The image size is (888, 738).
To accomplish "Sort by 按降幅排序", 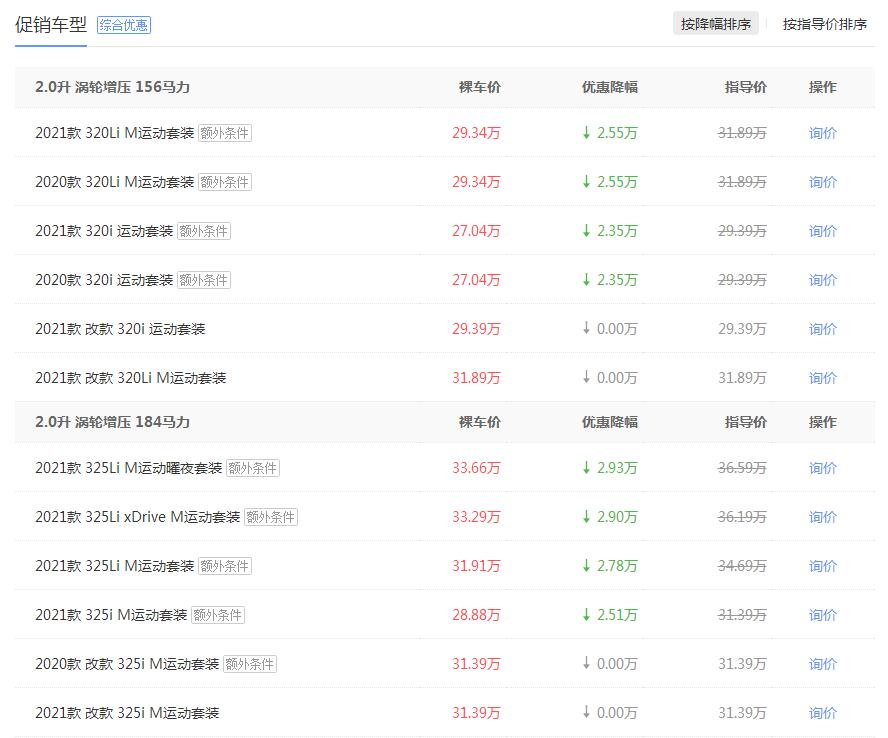I will pos(716,24).
